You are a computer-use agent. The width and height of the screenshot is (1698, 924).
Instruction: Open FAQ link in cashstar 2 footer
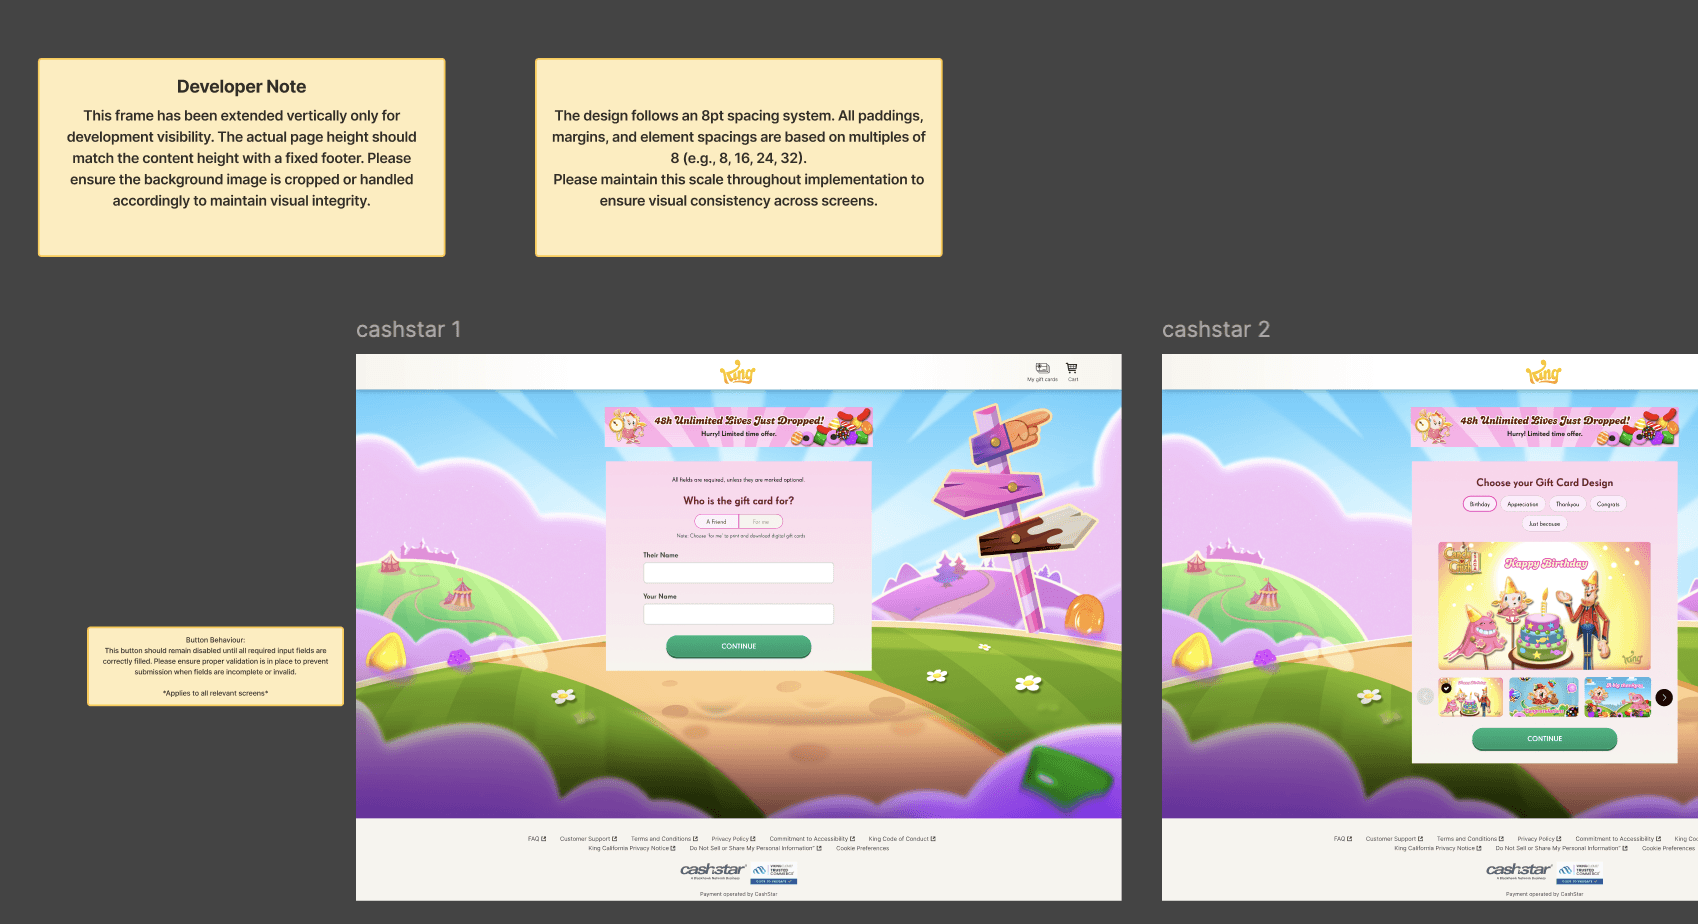(x=1343, y=839)
